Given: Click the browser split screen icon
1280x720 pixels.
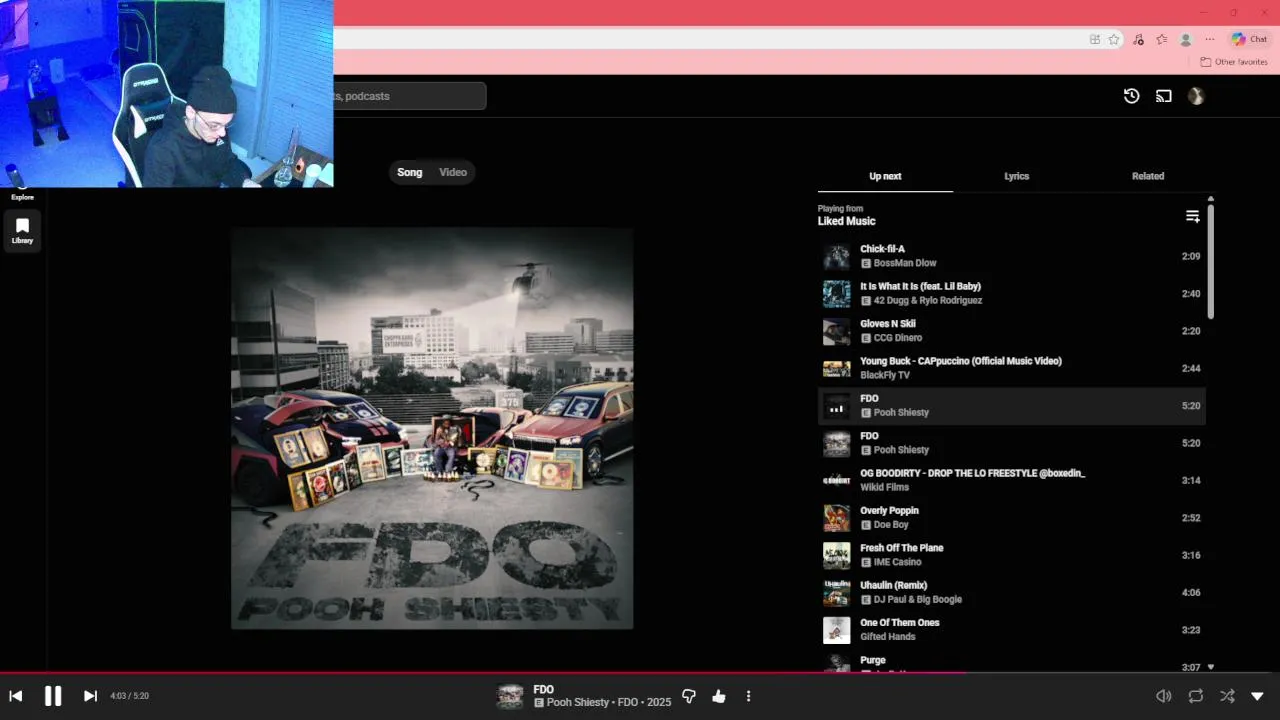Looking at the screenshot, I should click(1095, 39).
